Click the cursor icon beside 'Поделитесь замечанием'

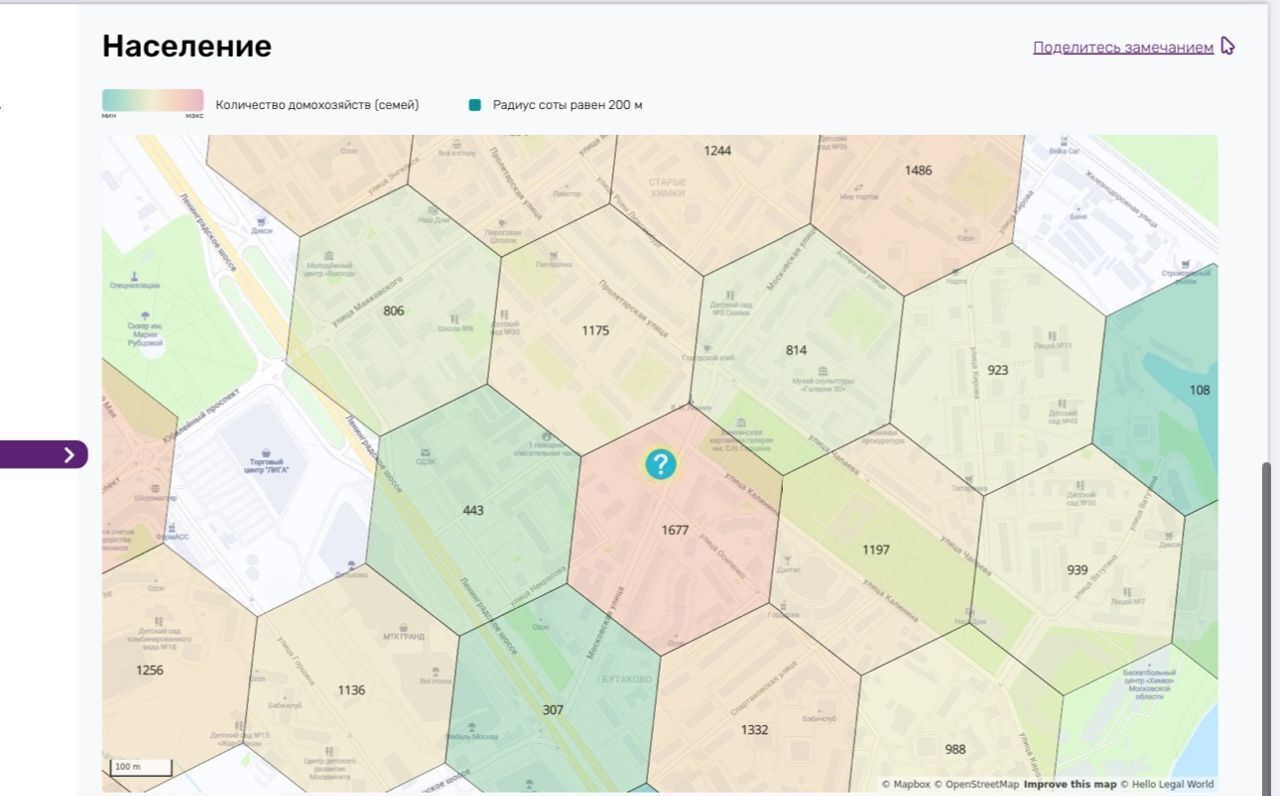[x=1228, y=46]
